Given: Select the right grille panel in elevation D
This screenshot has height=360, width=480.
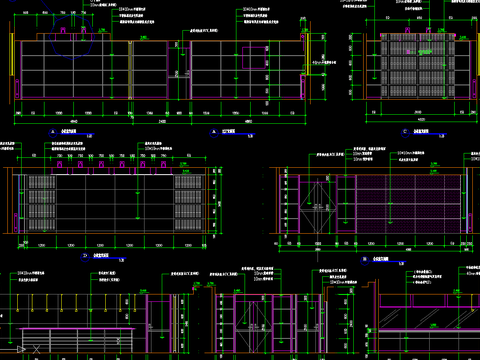Looking at the screenshot, I should (188, 203).
